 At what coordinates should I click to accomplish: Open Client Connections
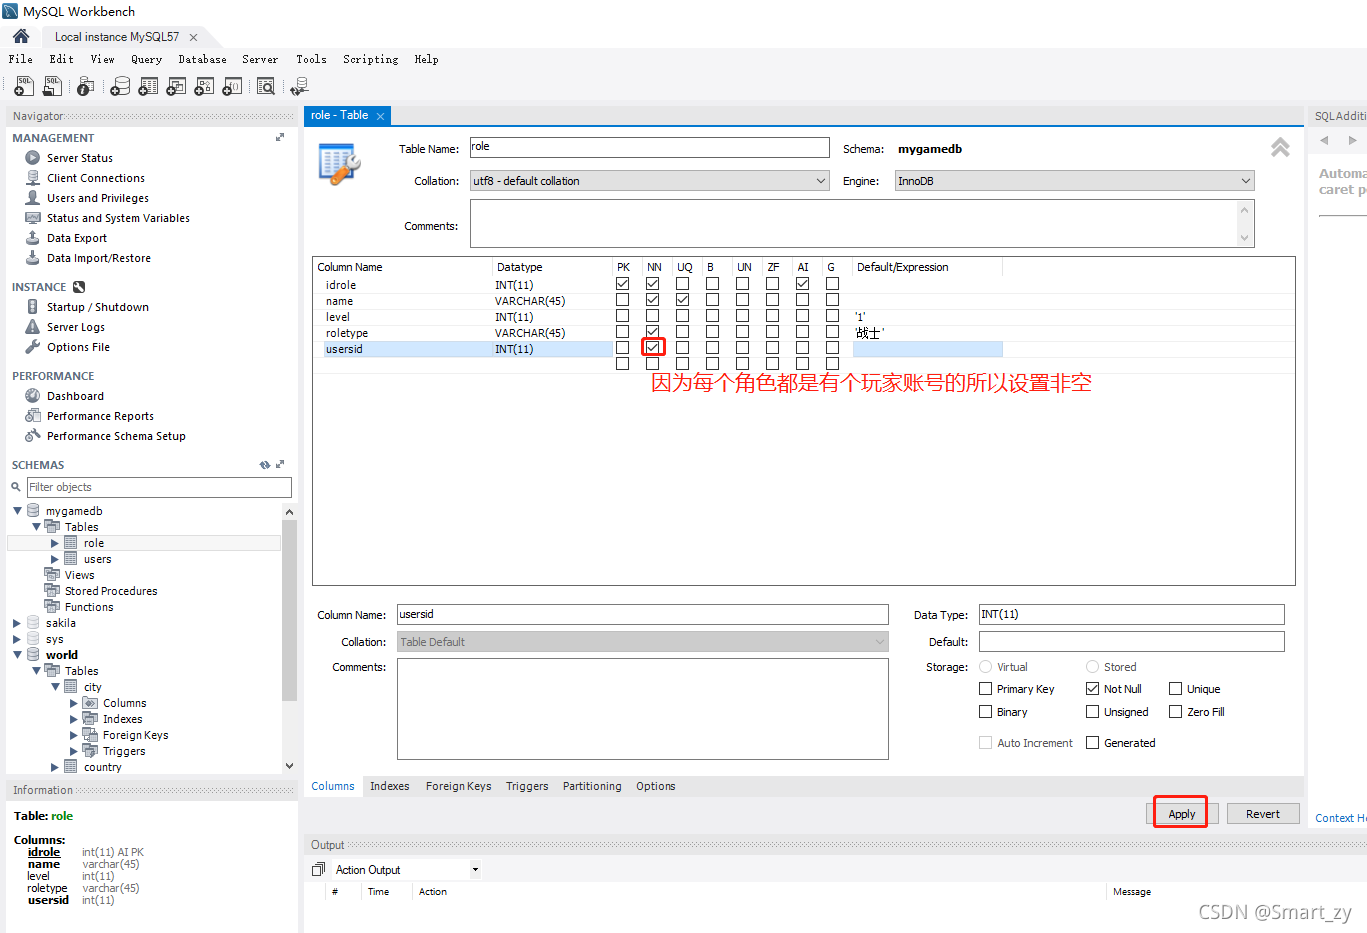96,178
